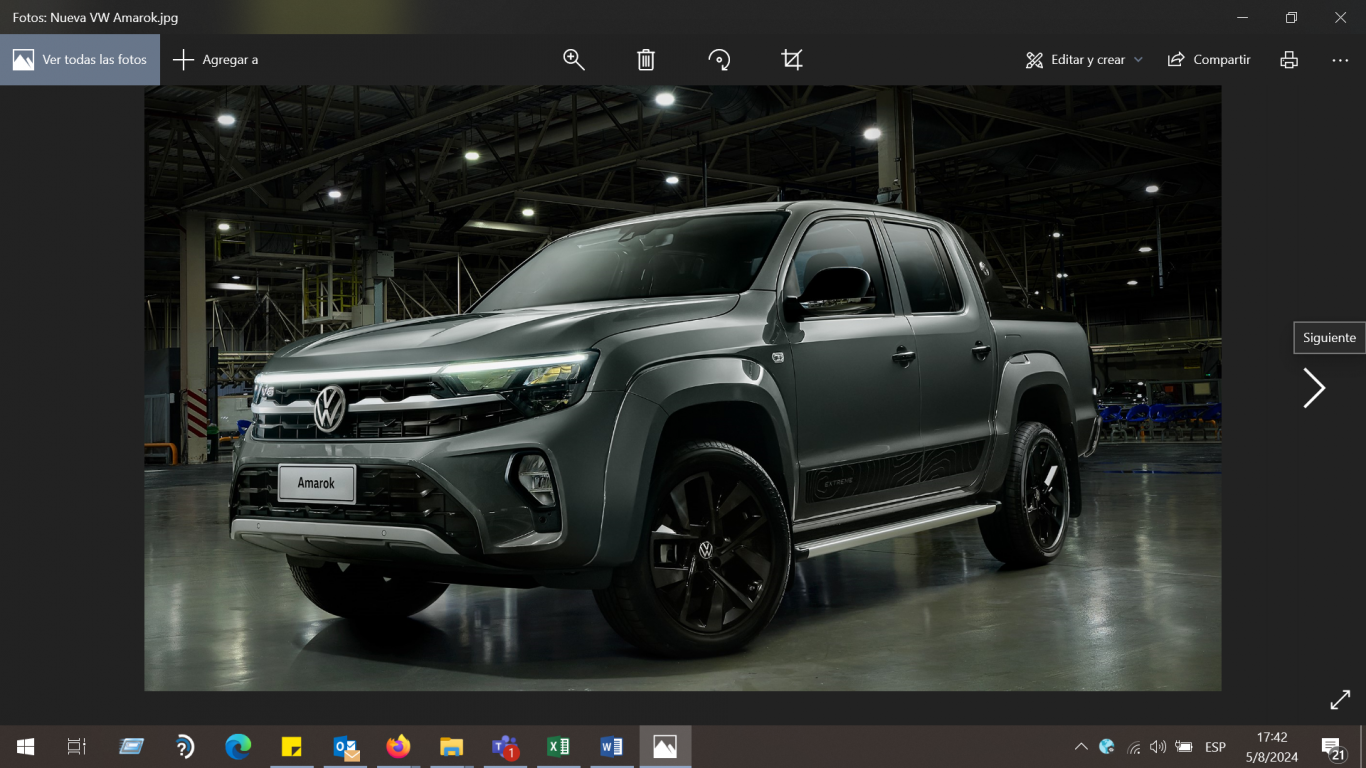Delete photo with trash icon
The width and height of the screenshot is (1366, 768).
point(646,60)
